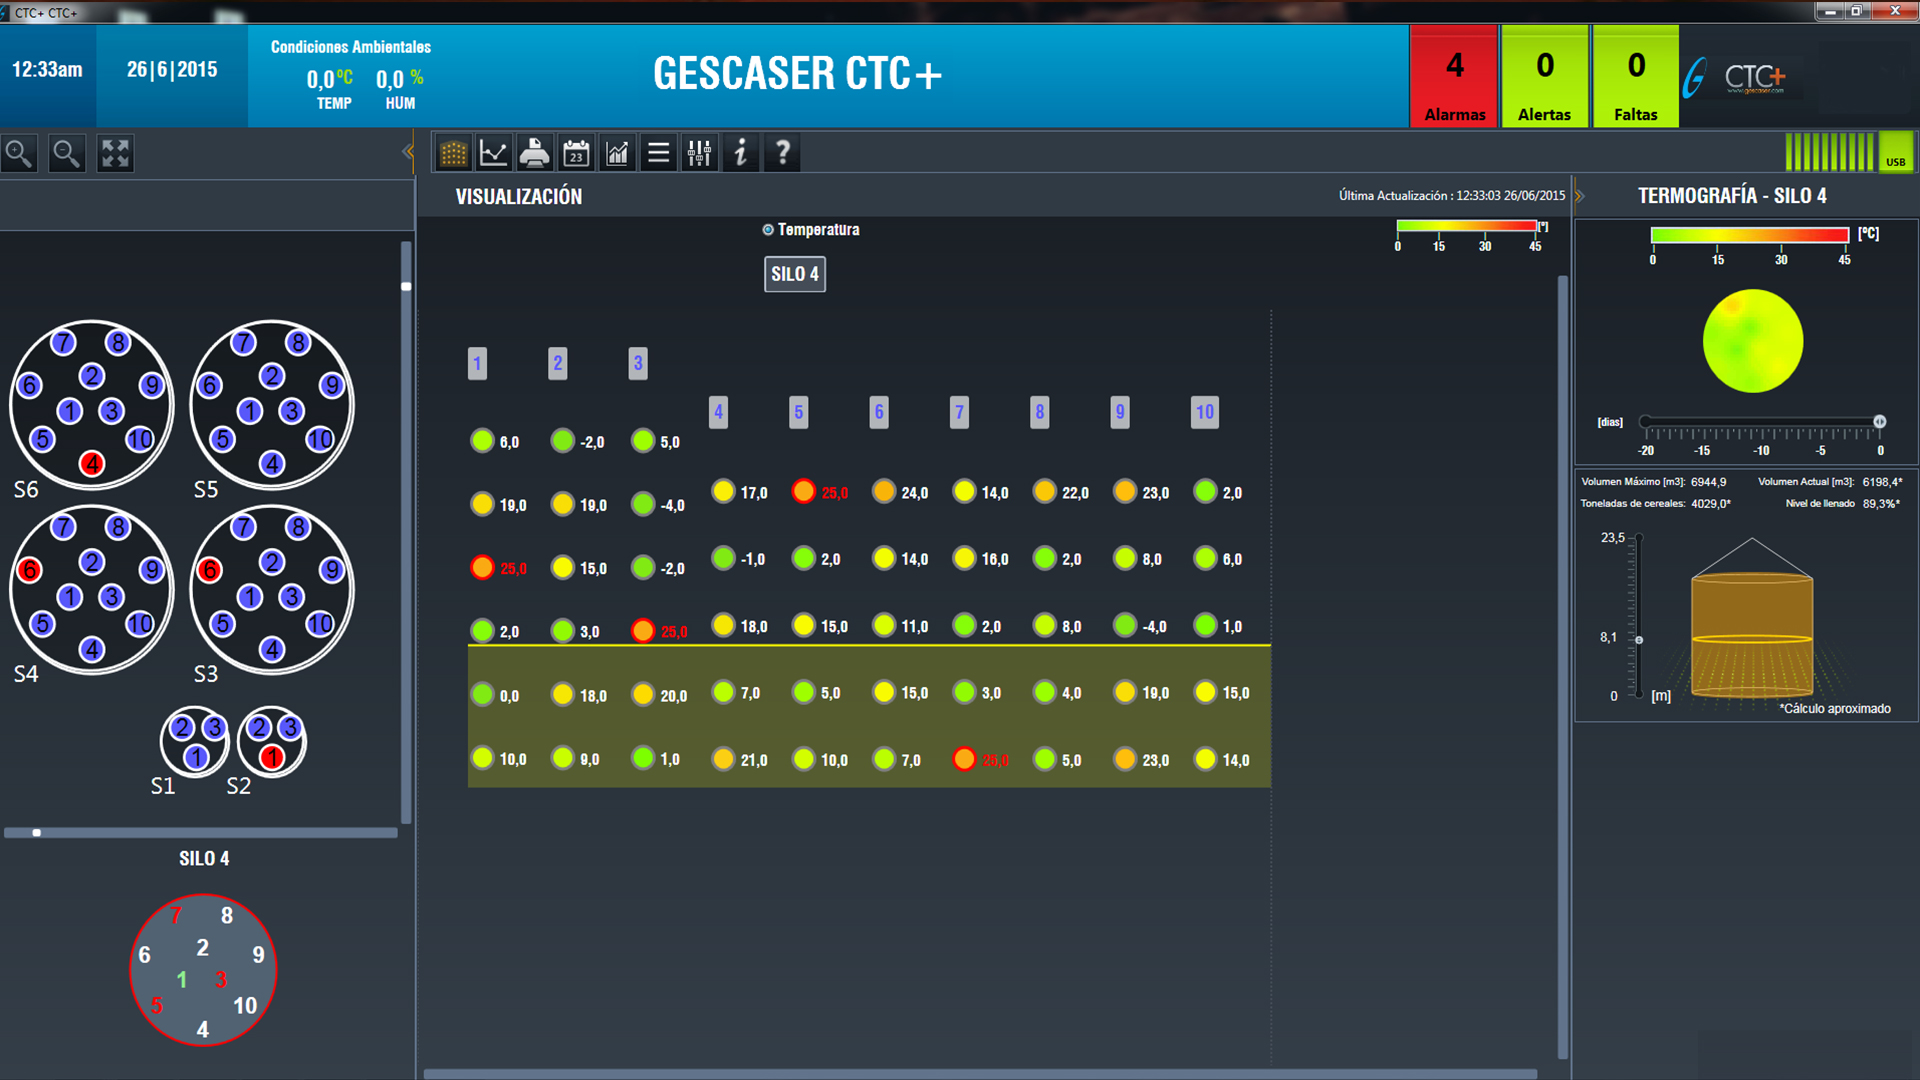
Task: Open the Alarmas counter tile
Action: point(1454,77)
